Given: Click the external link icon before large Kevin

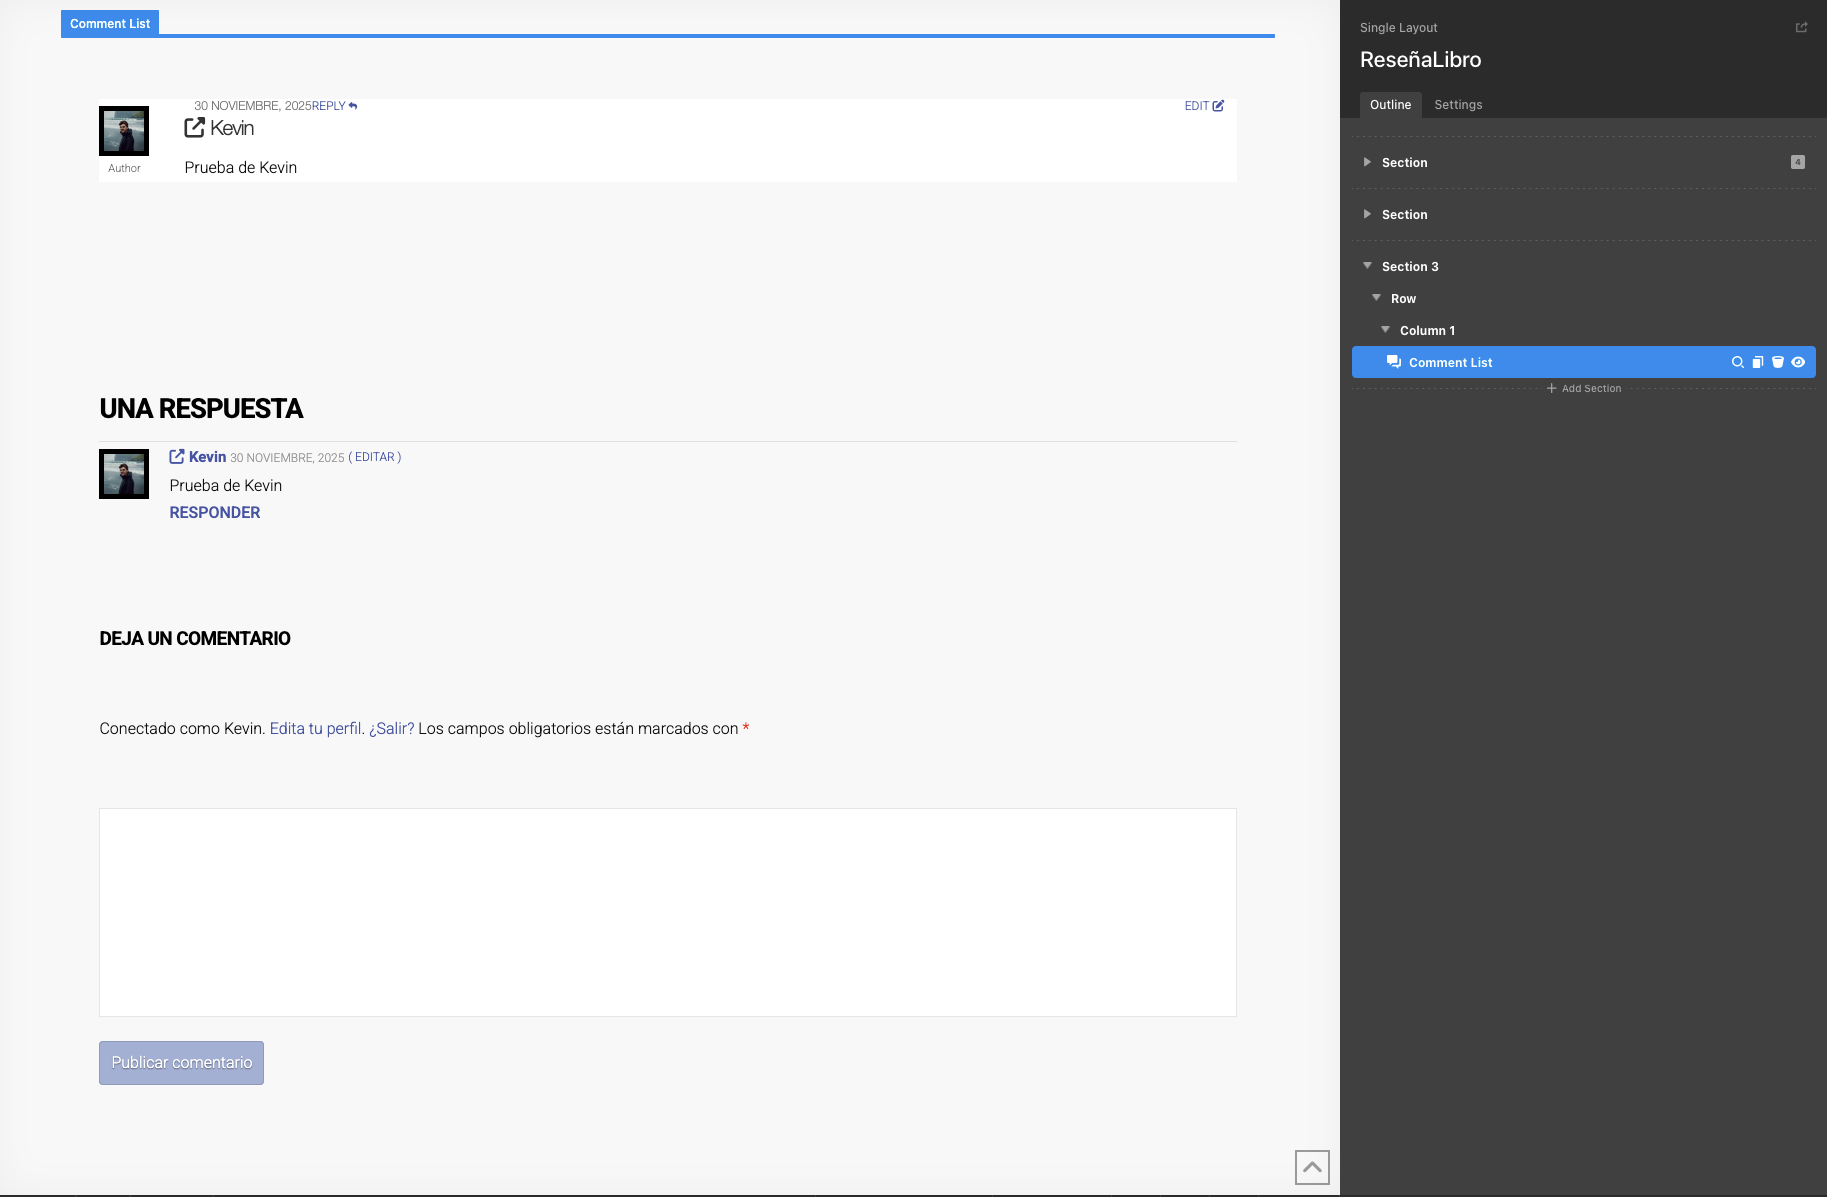Looking at the screenshot, I should click(x=195, y=128).
